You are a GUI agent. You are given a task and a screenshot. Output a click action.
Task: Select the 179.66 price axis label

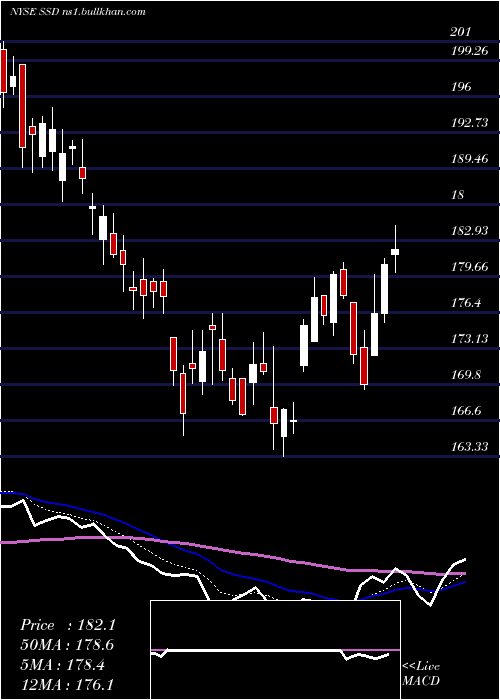tap(469, 267)
